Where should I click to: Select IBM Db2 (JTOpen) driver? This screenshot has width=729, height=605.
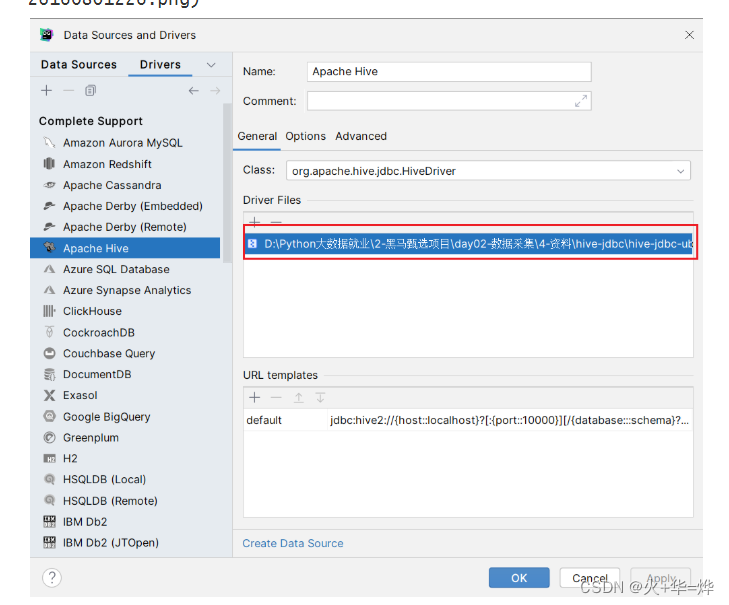tap(111, 543)
